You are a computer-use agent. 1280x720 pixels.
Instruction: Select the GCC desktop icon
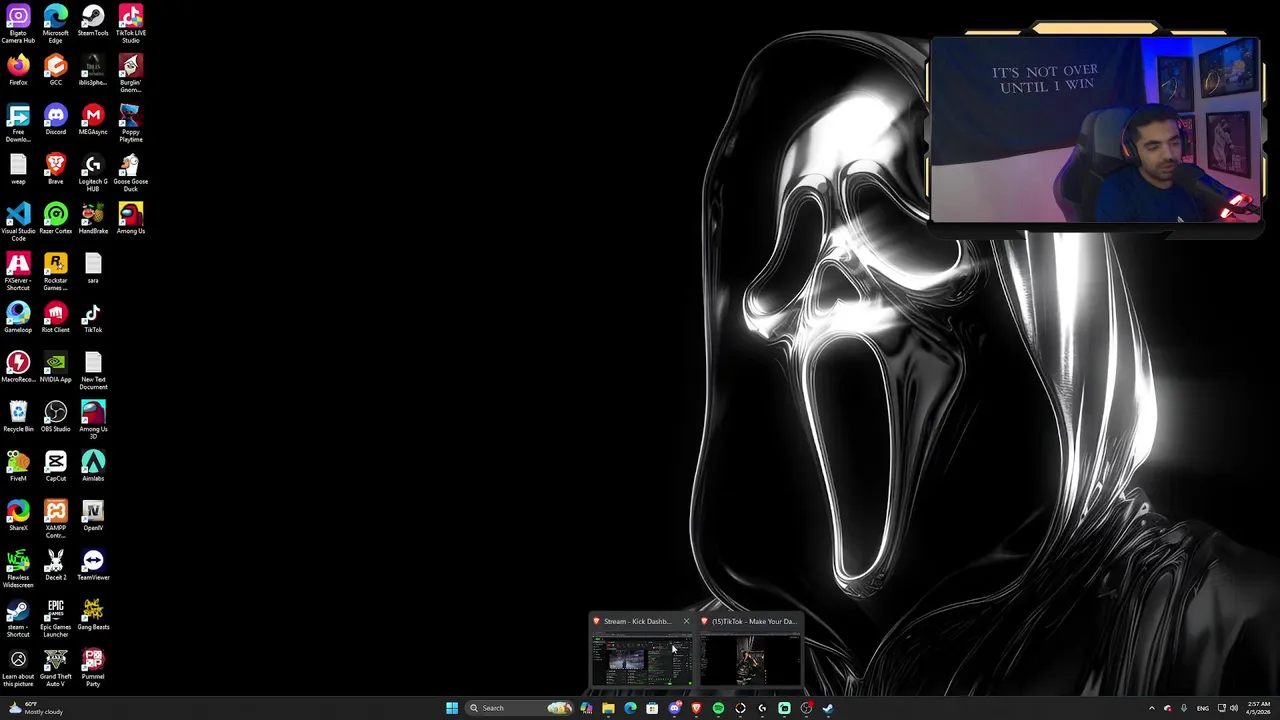(55, 70)
